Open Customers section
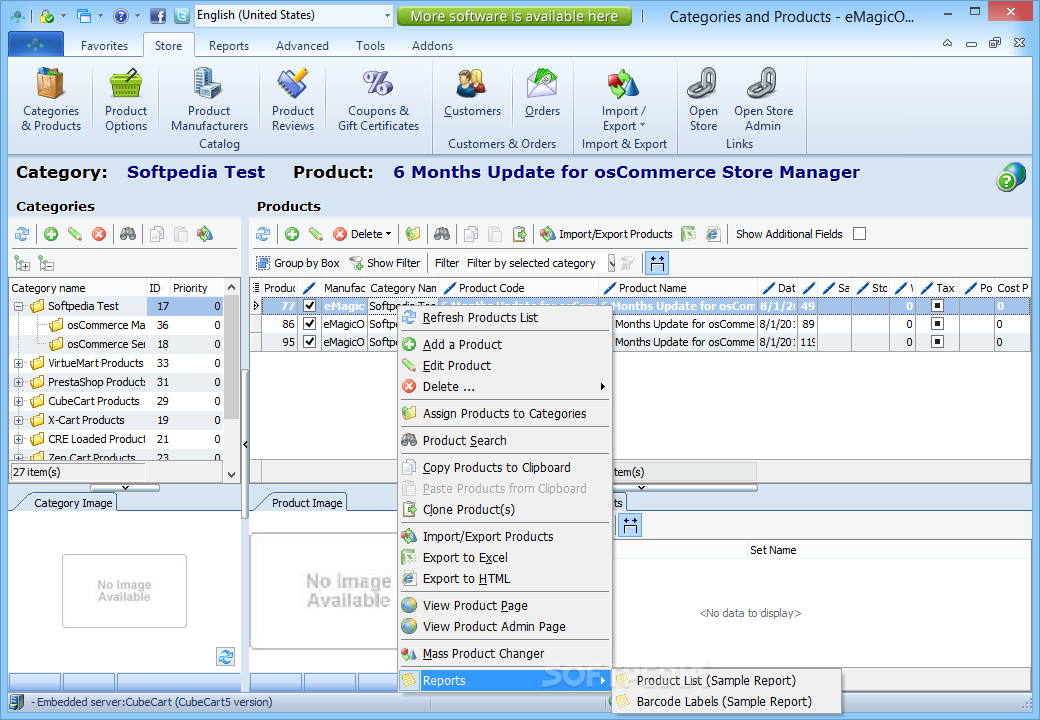The image size is (1040, 720). (x=472, y=93)
